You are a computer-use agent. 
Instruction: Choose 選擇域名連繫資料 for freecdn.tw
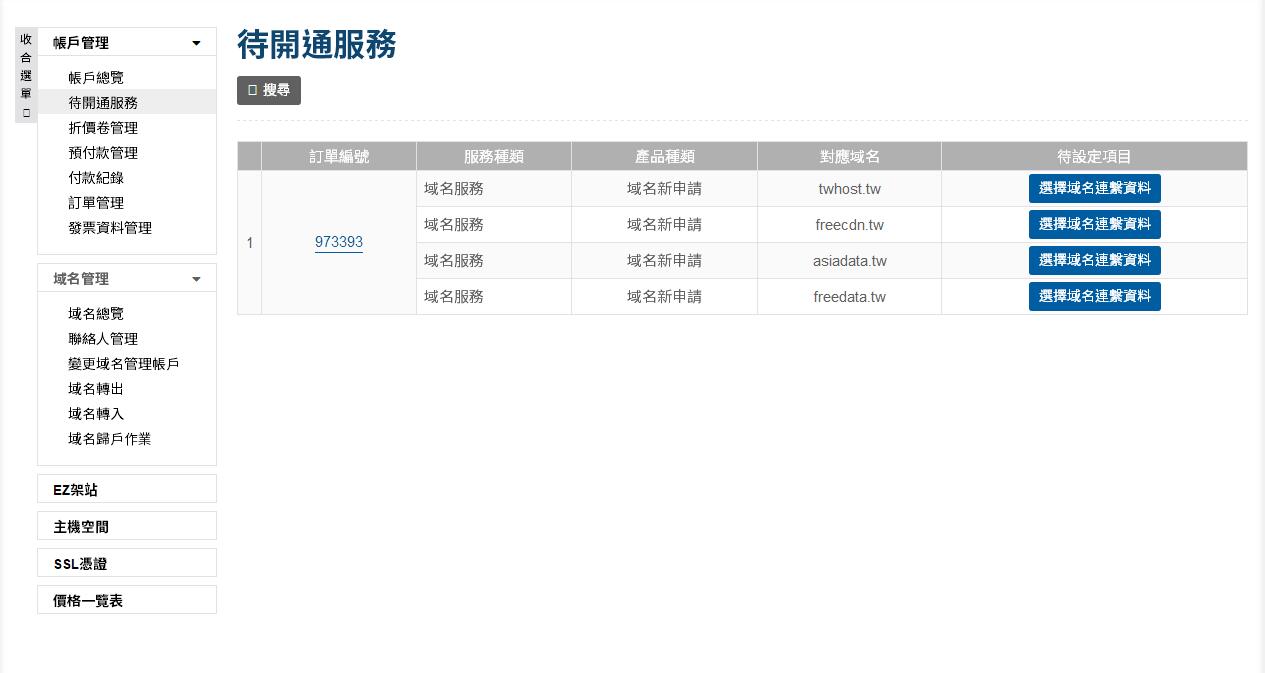click(x=1095, y=225)
